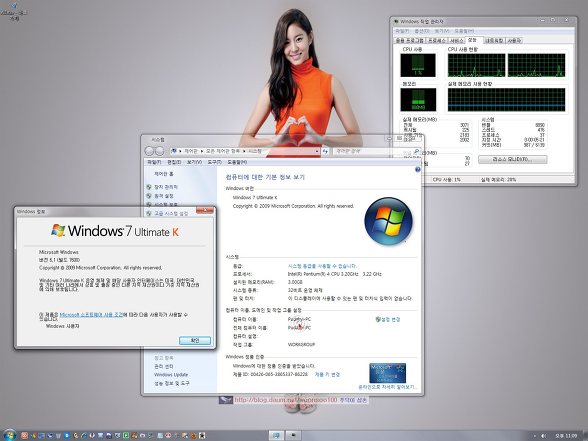
Task: Open the 보기(V) menu in System window
Action: click(194, 162)
